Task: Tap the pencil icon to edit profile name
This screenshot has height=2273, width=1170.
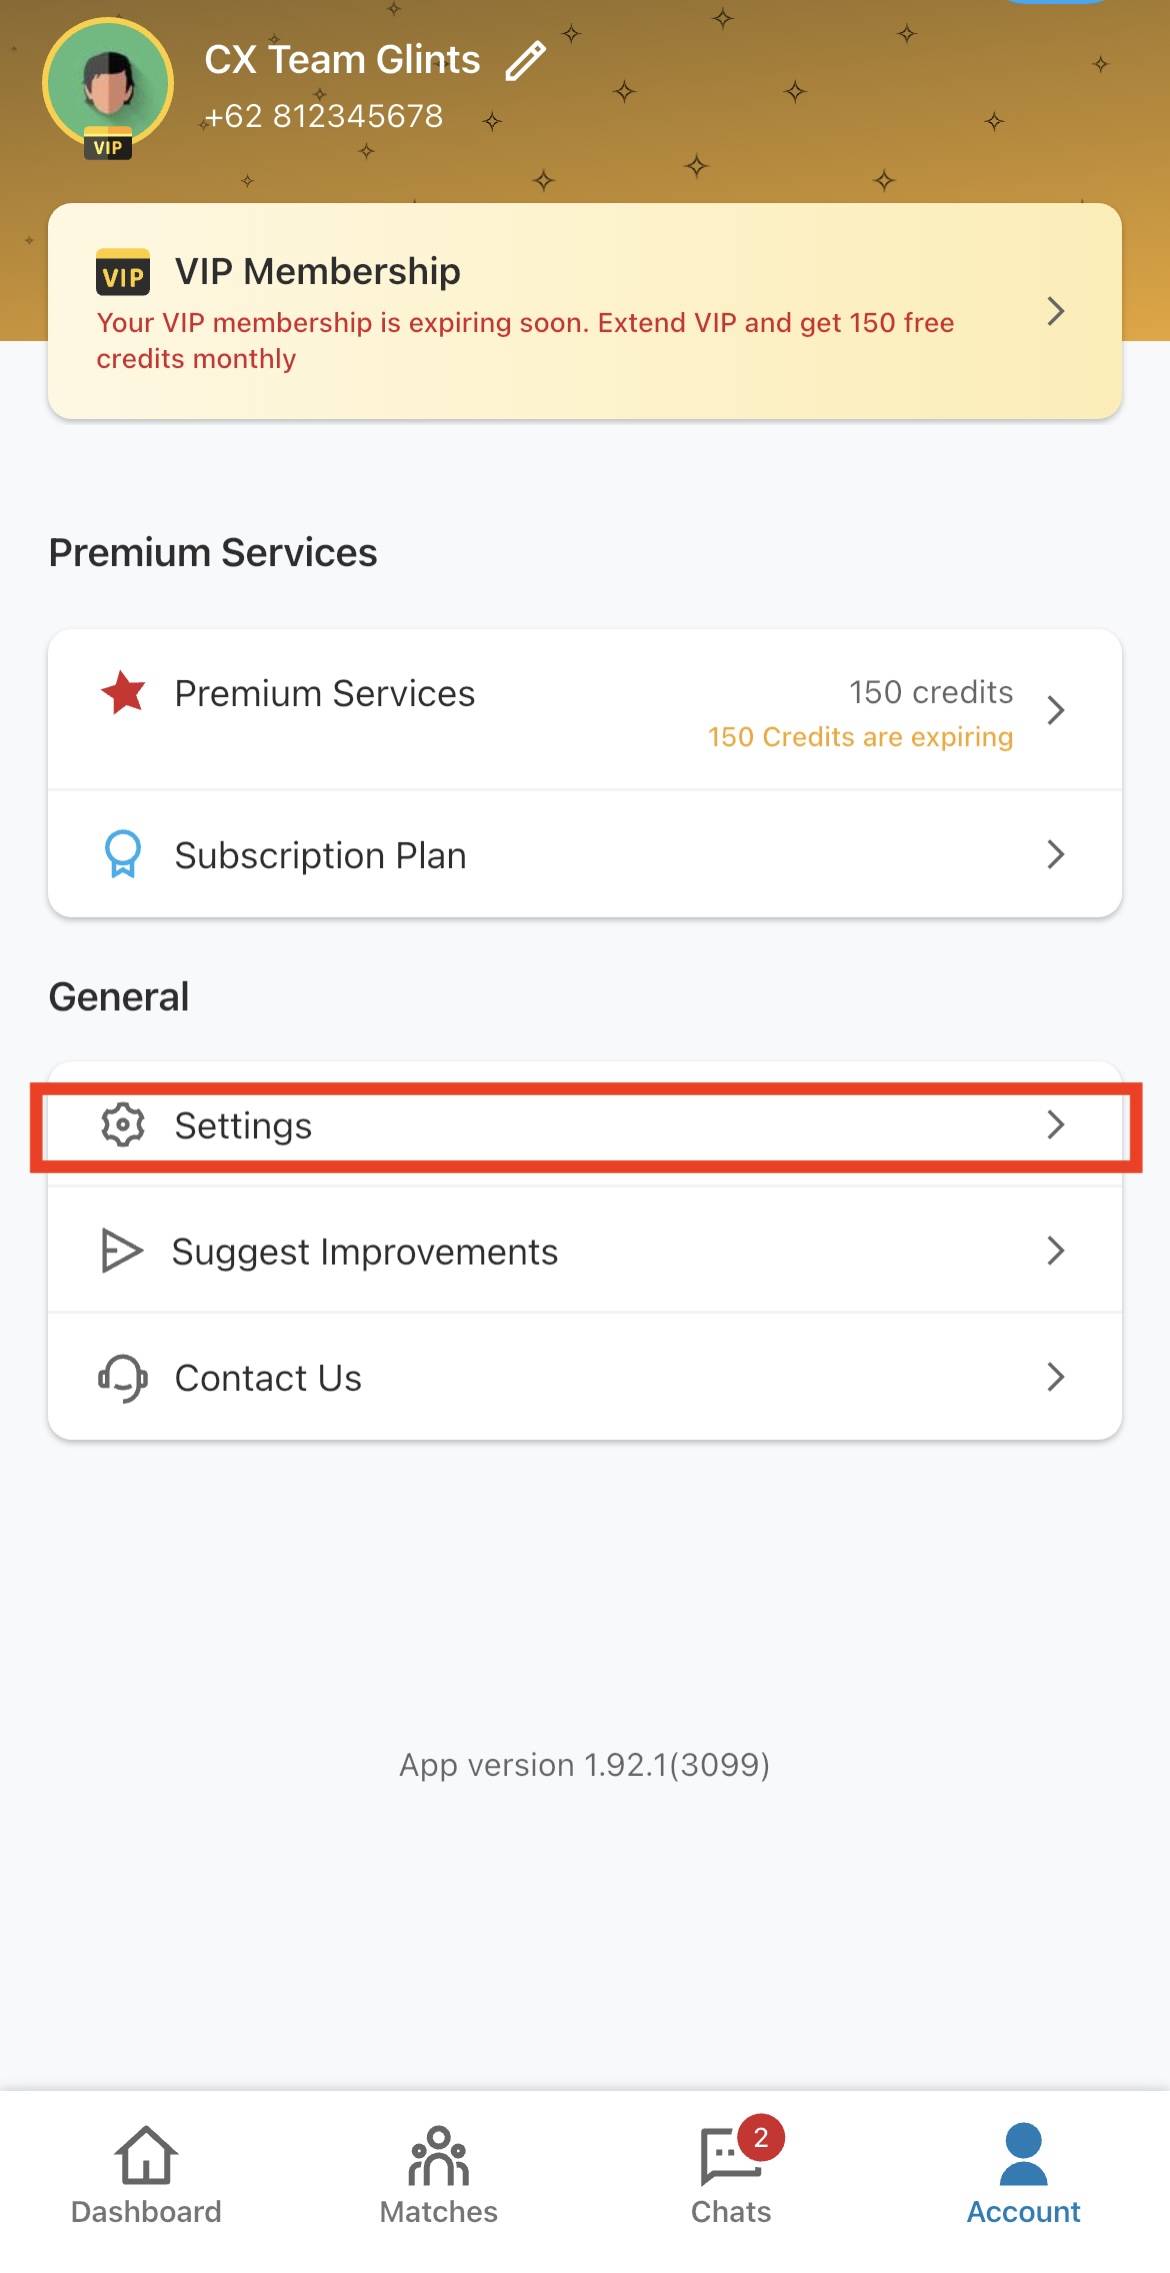Action: [524, 60]
